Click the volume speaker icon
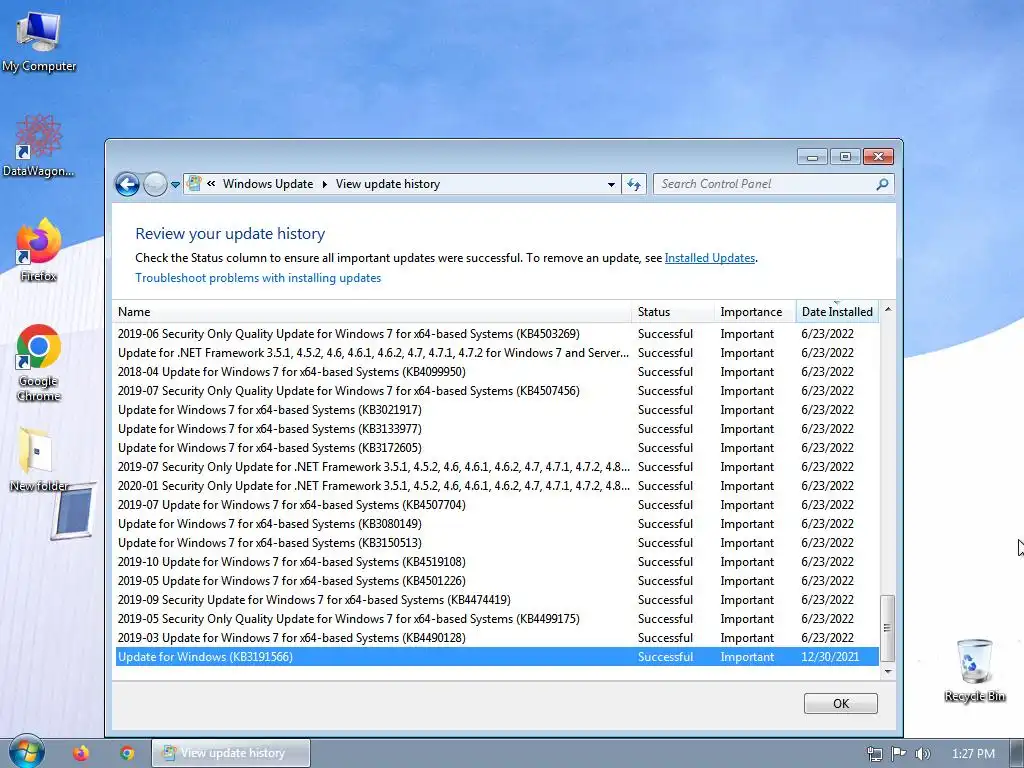The image size is (1024, 768). (922, 754)
